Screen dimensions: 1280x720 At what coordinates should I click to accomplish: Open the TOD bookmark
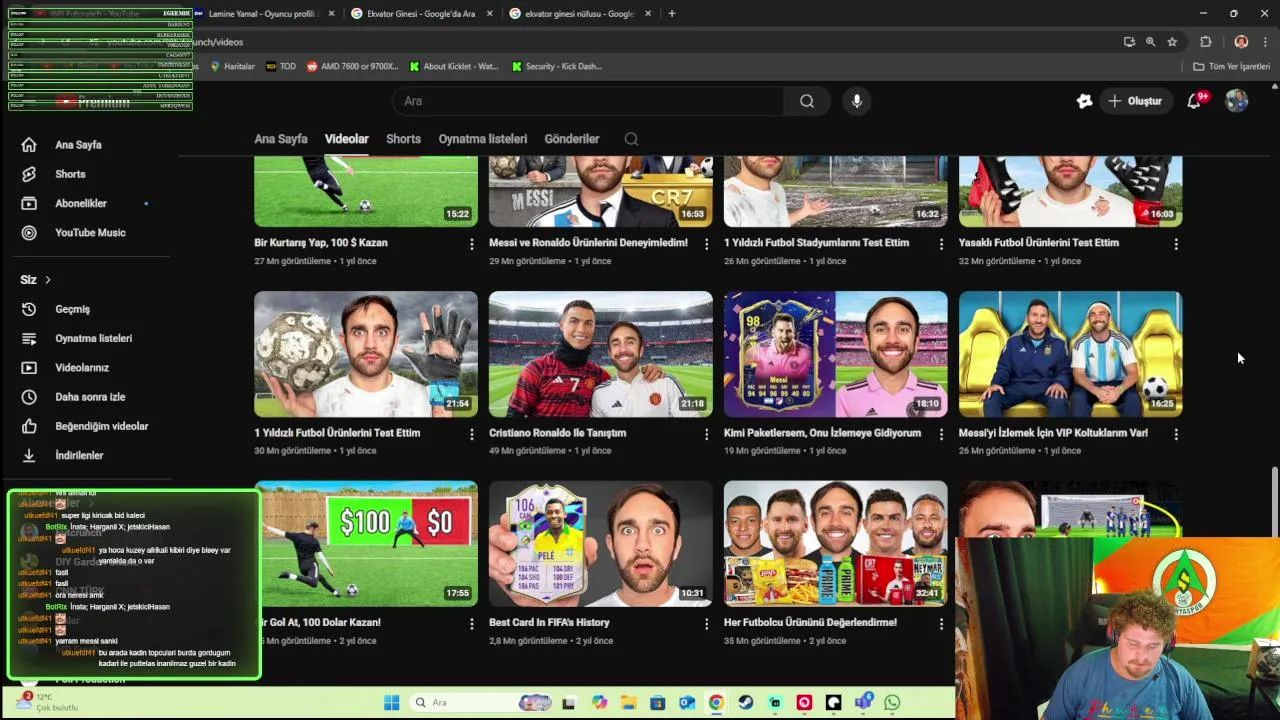(x=280, y=66)
